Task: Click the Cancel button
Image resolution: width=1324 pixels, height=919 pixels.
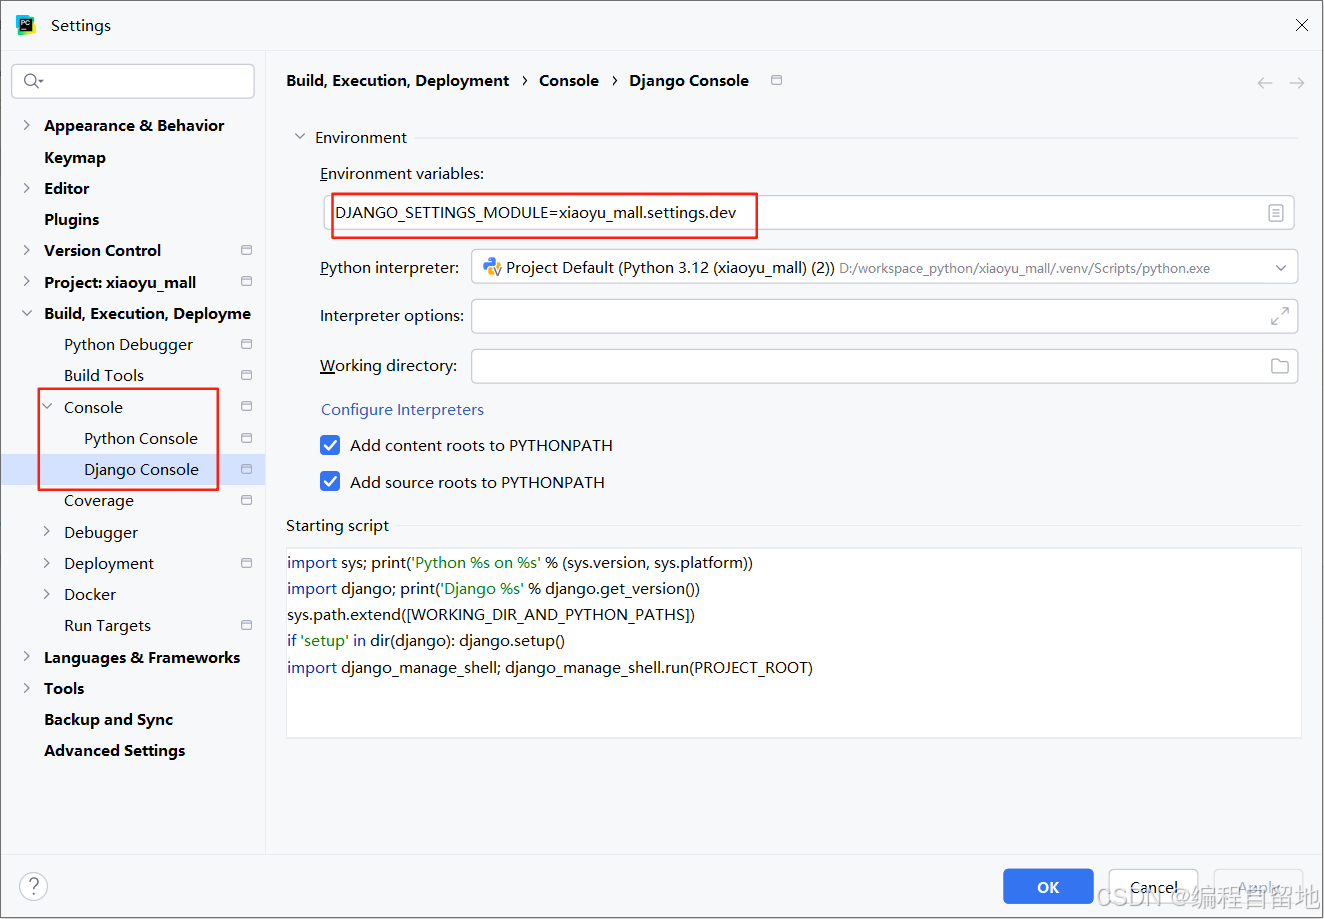Action: (x=1153, y=887)
